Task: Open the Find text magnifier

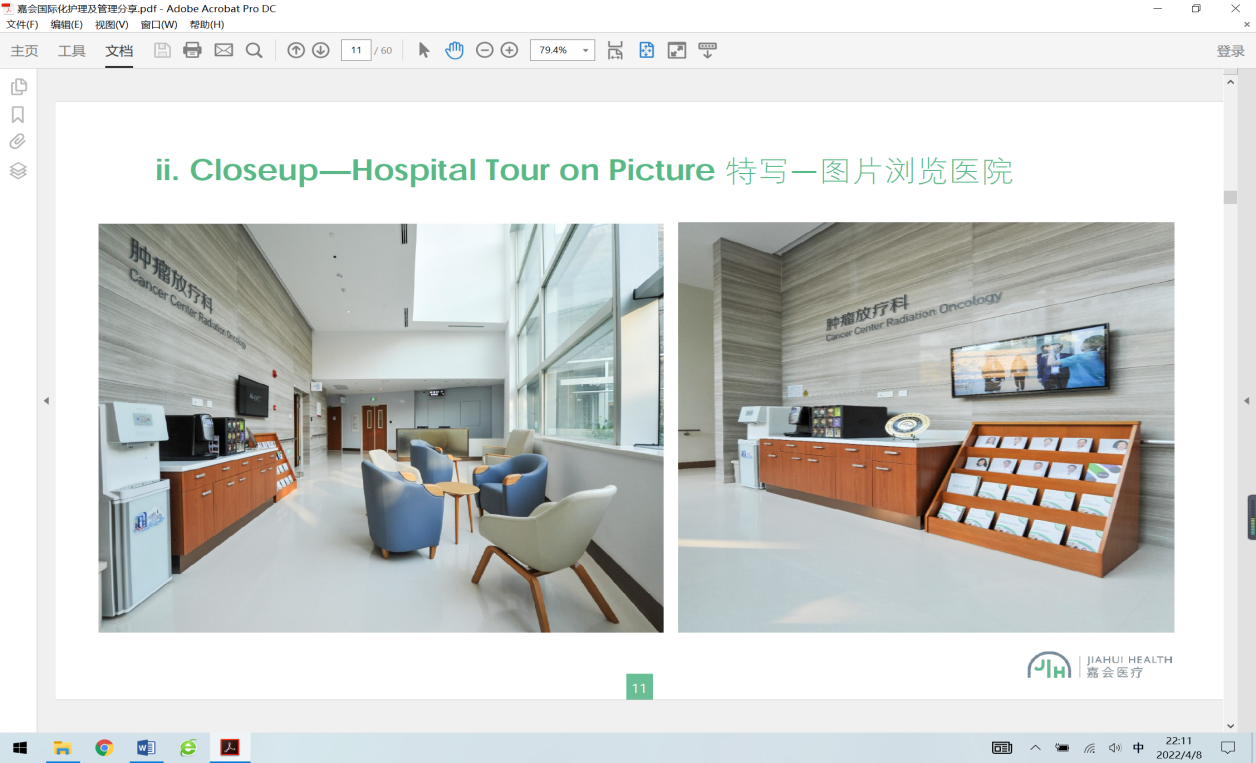Action: coord(254,50)
